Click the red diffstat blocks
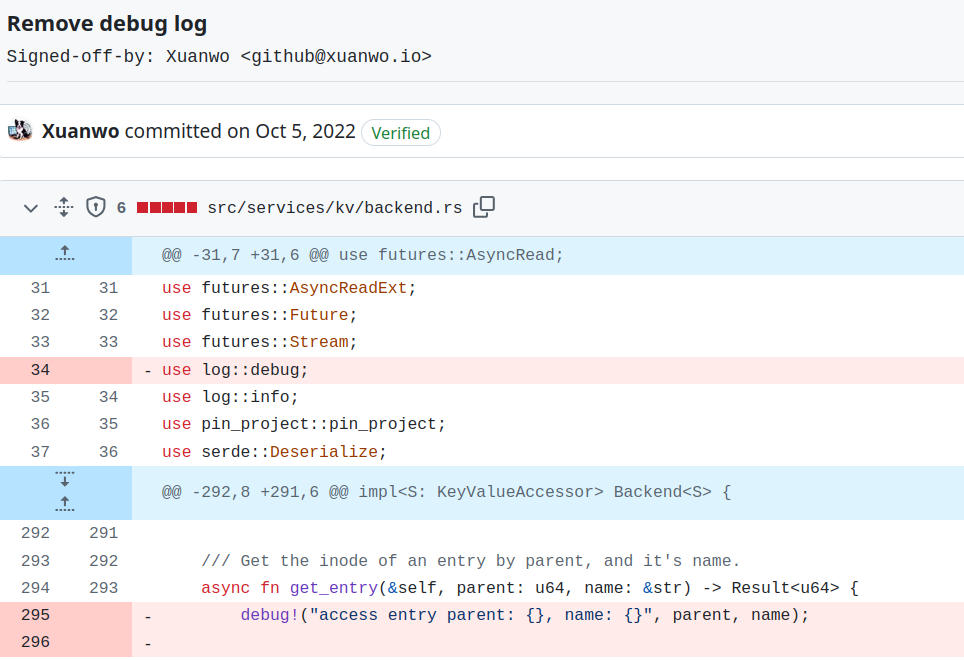 click(167, 208)
